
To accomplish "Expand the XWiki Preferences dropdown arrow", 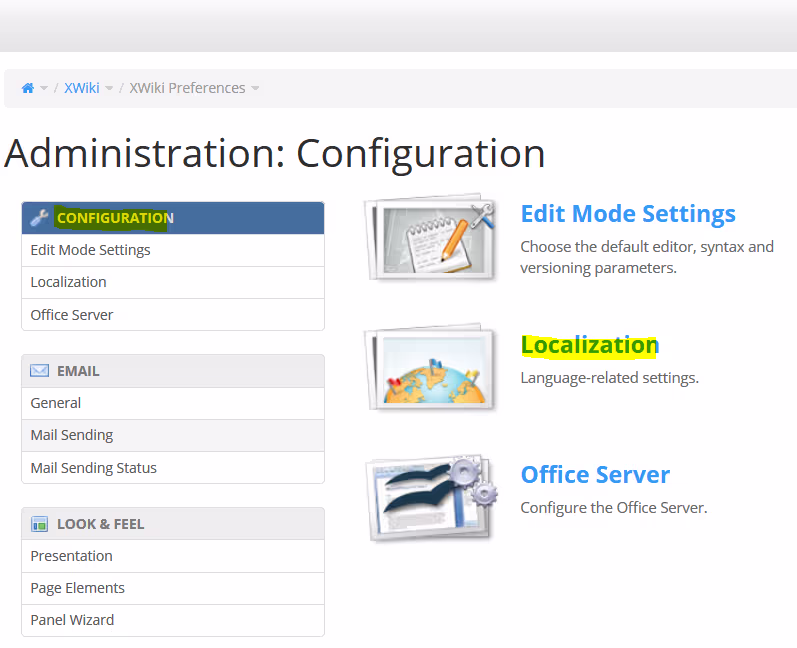I will (x=255, y=89).
